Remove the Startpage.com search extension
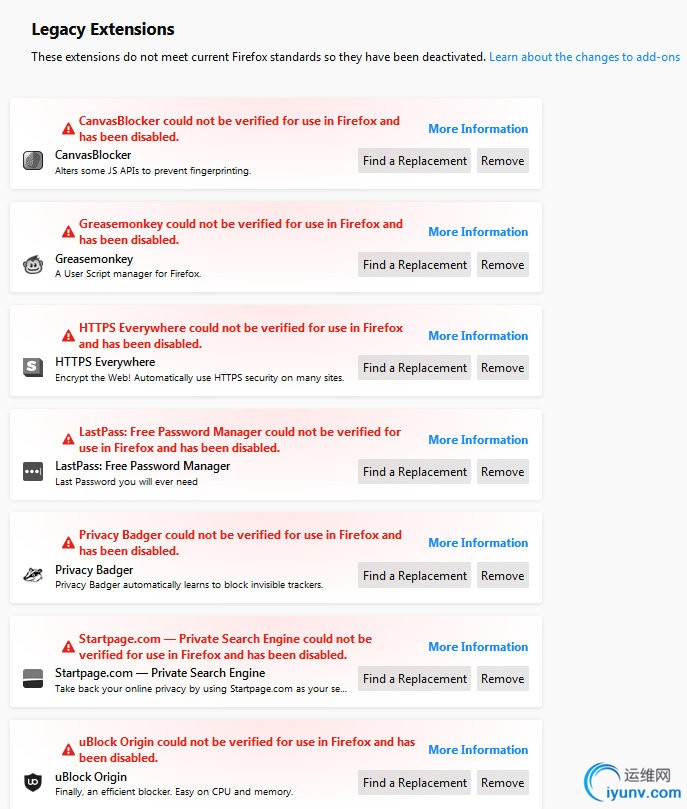The width and height of the screenshot is (687, 809). click(503, 679)
